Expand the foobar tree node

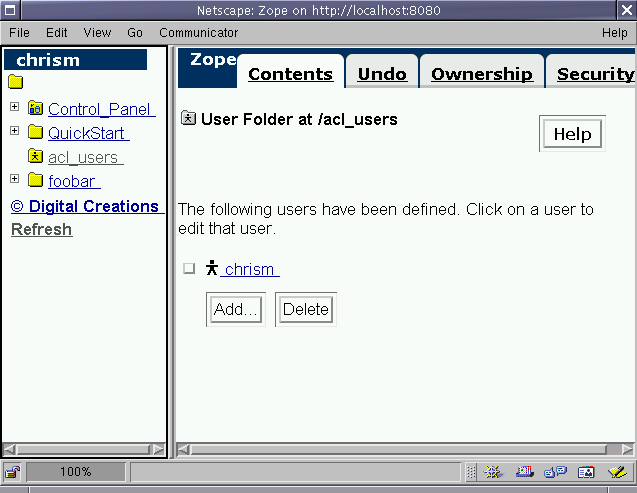(15, 179)
